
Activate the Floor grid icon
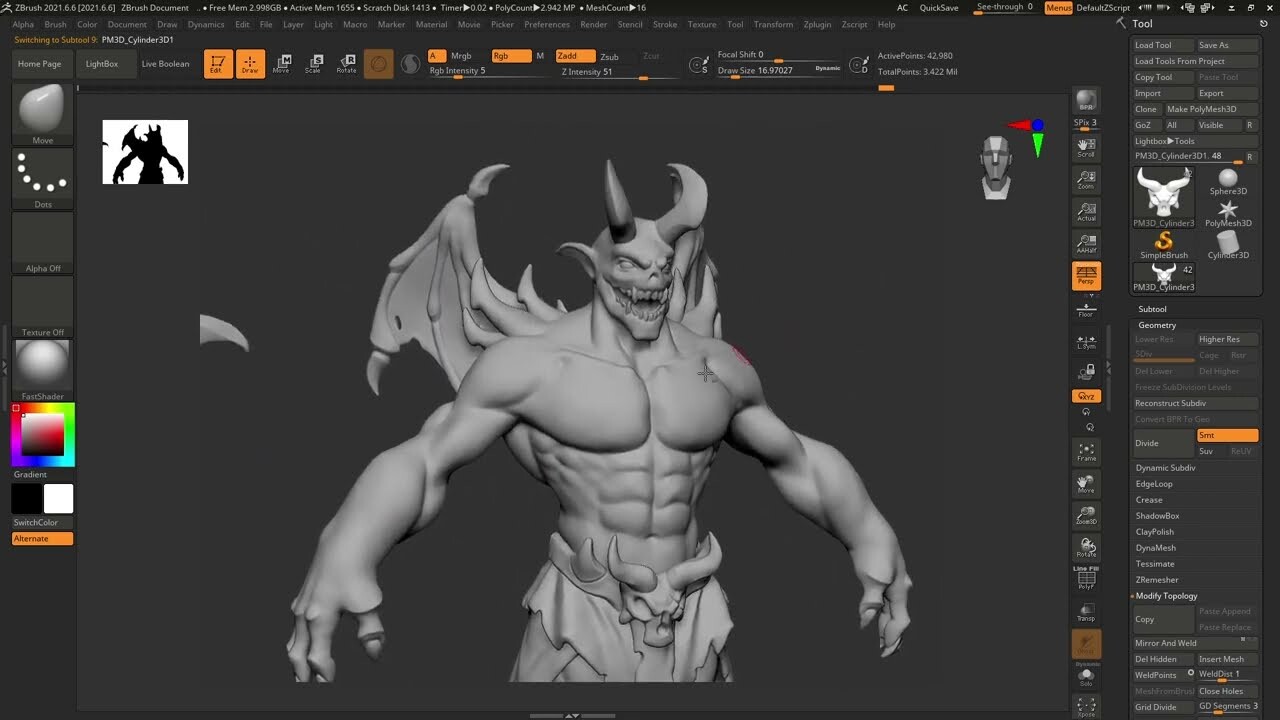pos(1086,310)
